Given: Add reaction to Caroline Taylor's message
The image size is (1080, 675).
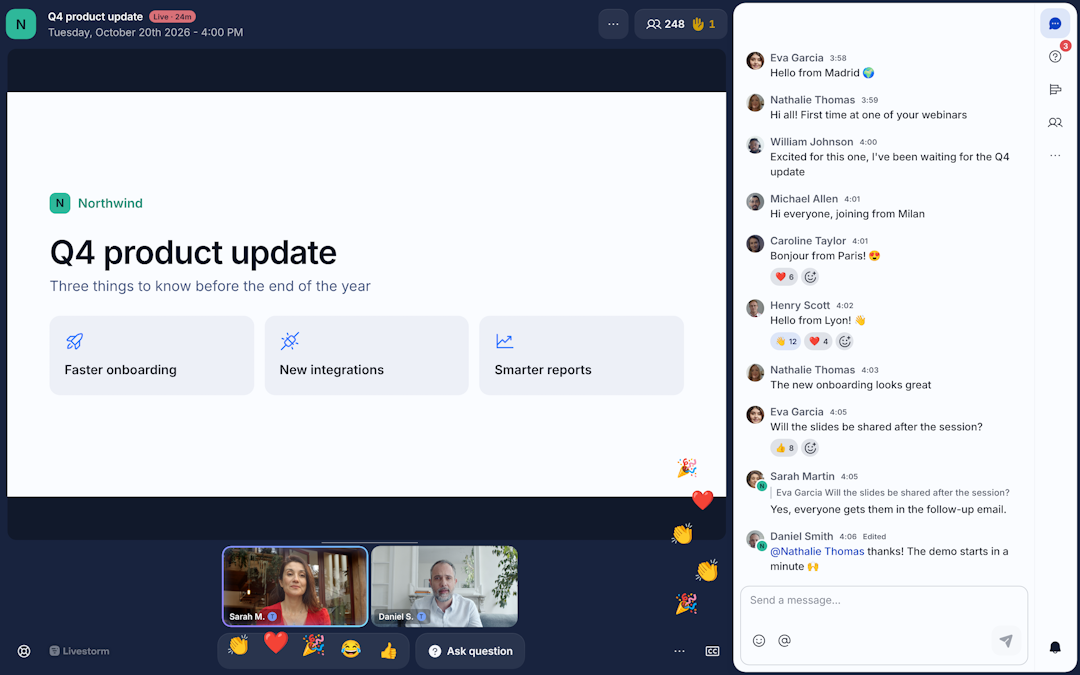Looking at the screenshot, I should pos(810,277).
